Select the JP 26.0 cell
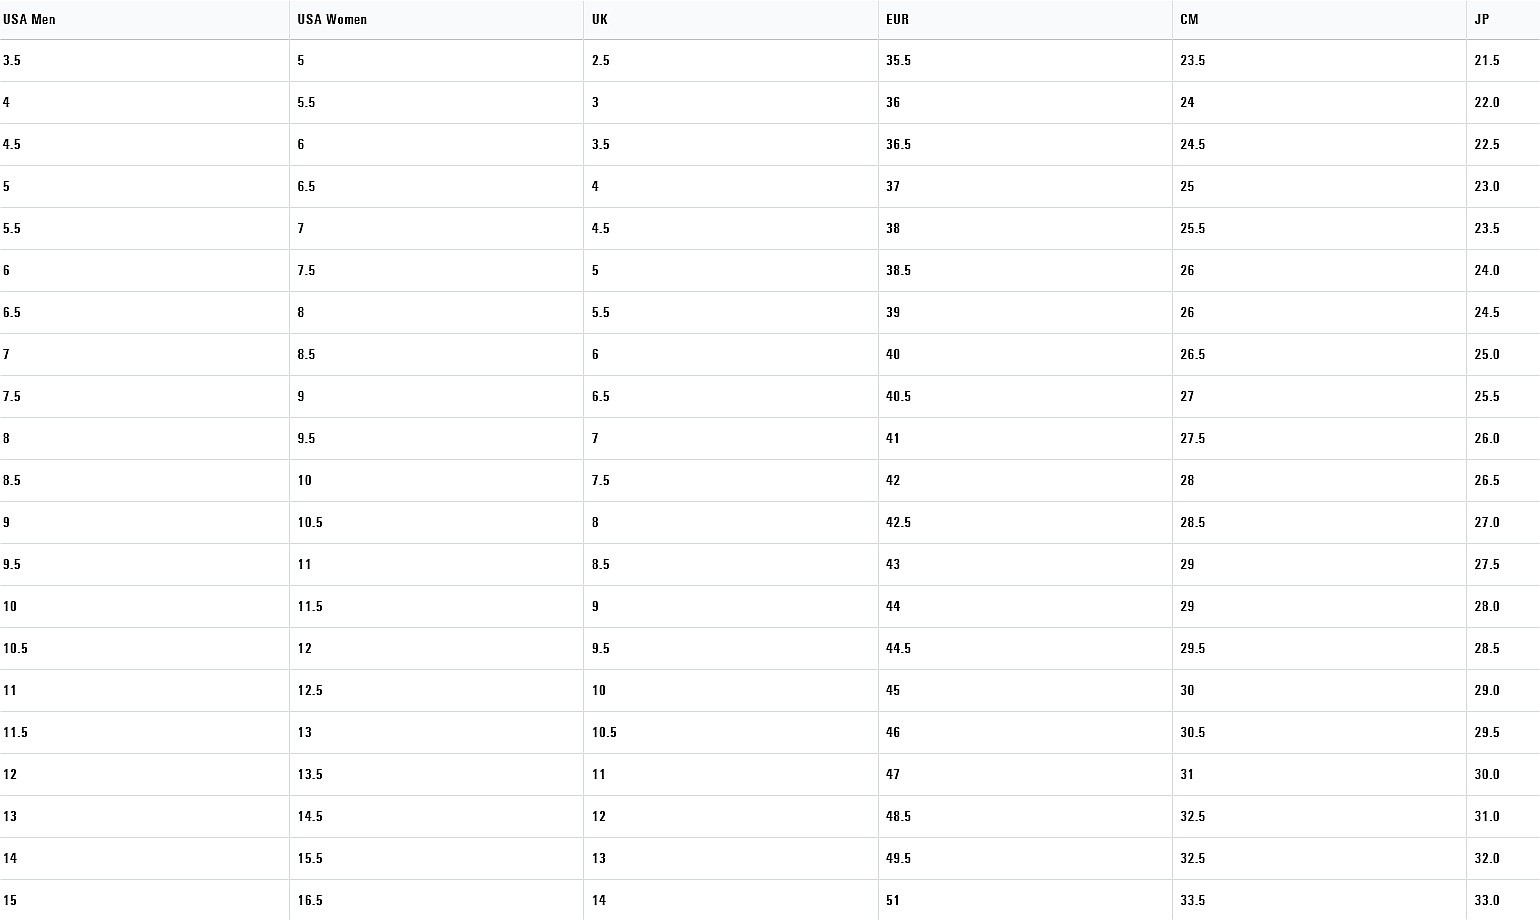 tap(1503, 439)
